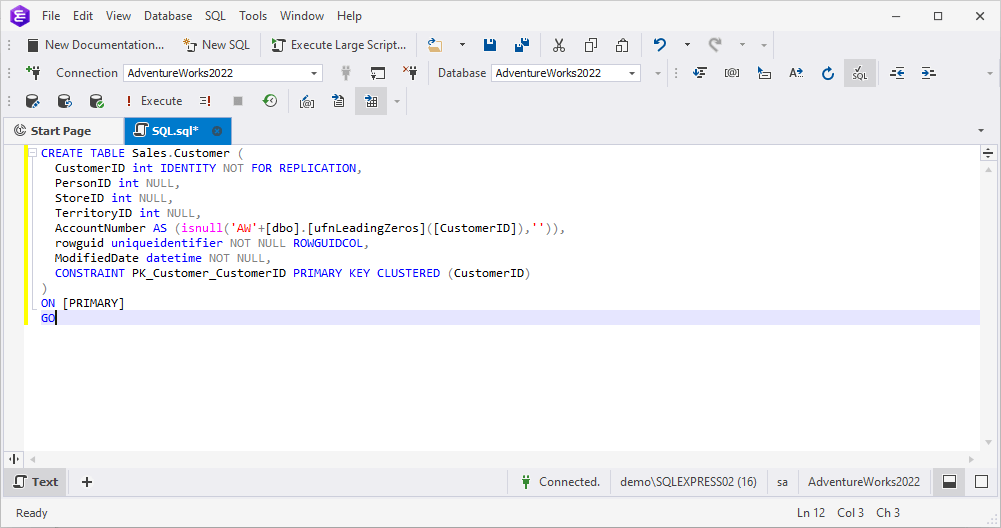
Task: Open the File menu
Action: [51, 15]
